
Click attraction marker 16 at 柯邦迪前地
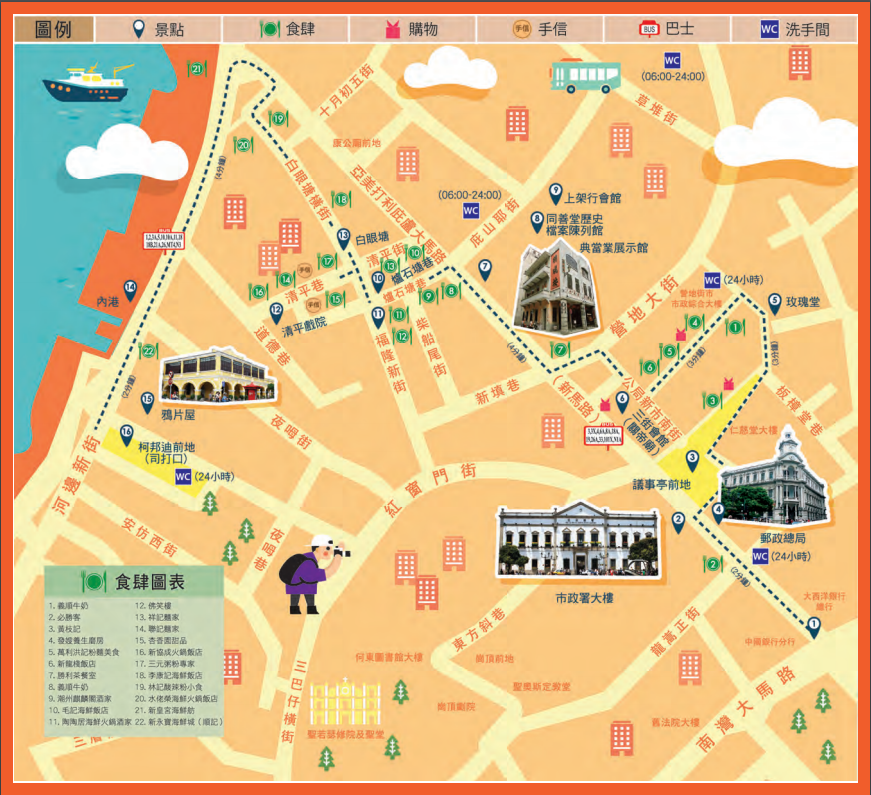tap(126, 432)
